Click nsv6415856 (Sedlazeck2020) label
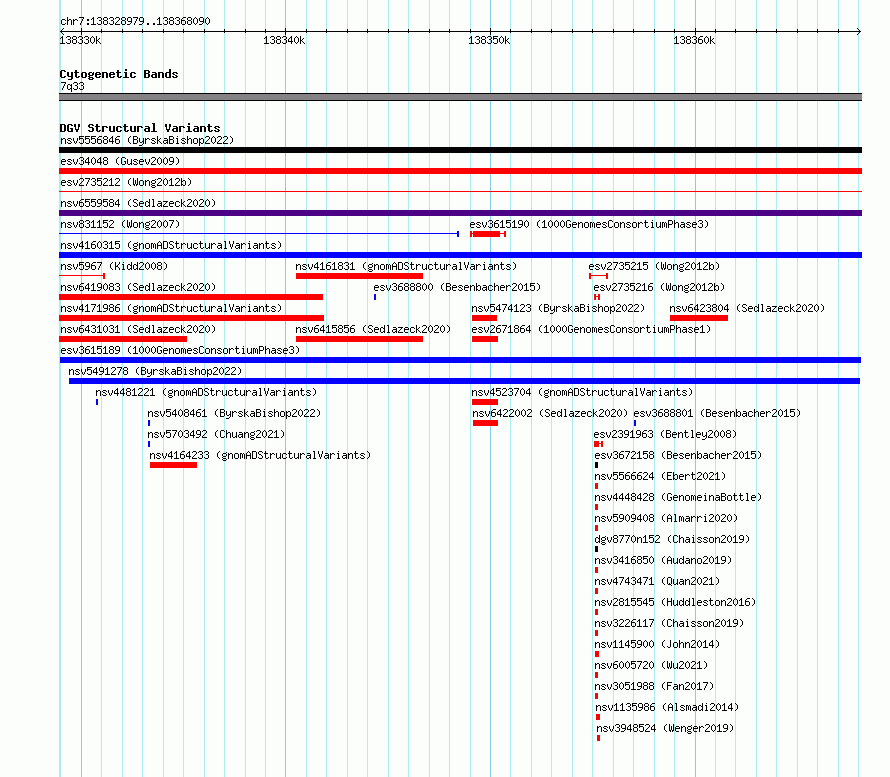 pos(373,329)
